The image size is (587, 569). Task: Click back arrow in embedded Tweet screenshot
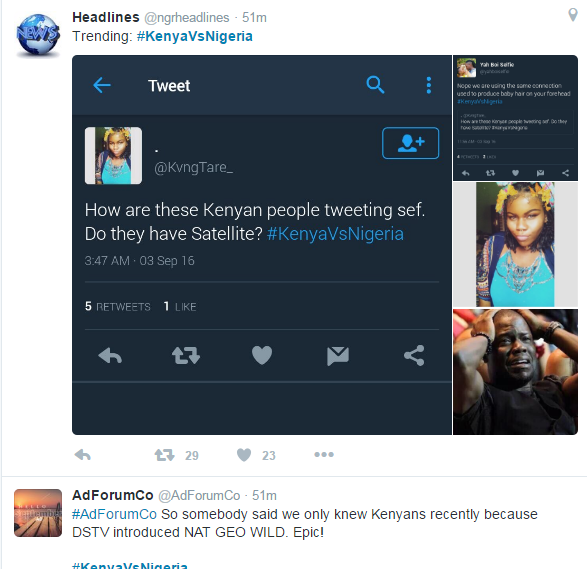point(102,85)
